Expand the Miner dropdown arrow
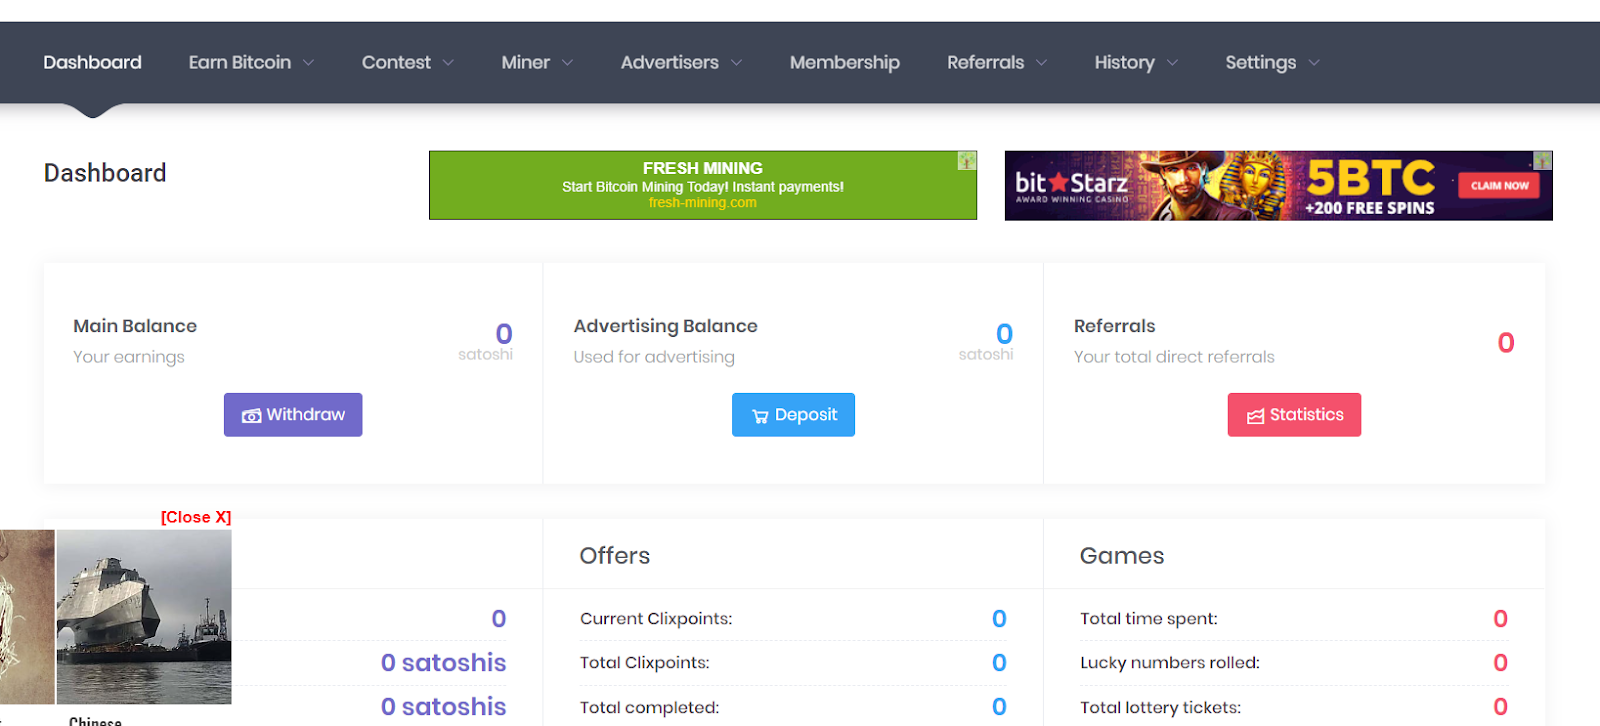 567,63
